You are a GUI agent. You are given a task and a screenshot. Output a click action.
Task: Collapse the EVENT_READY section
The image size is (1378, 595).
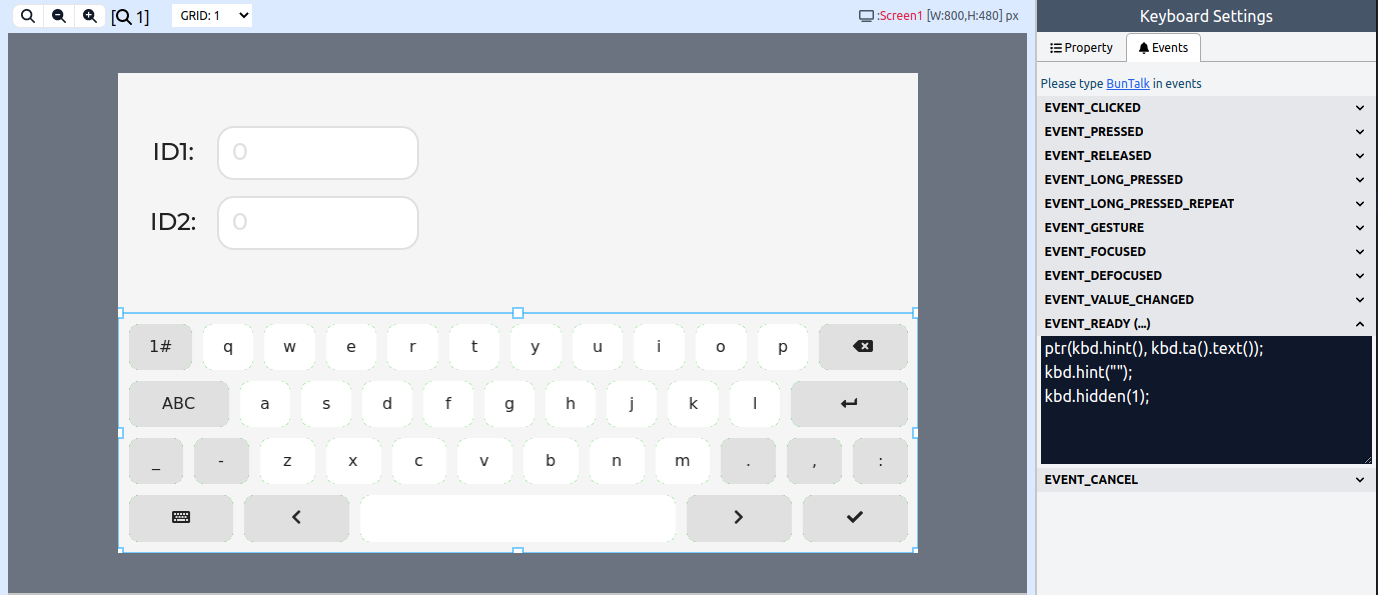(1204, 324)
